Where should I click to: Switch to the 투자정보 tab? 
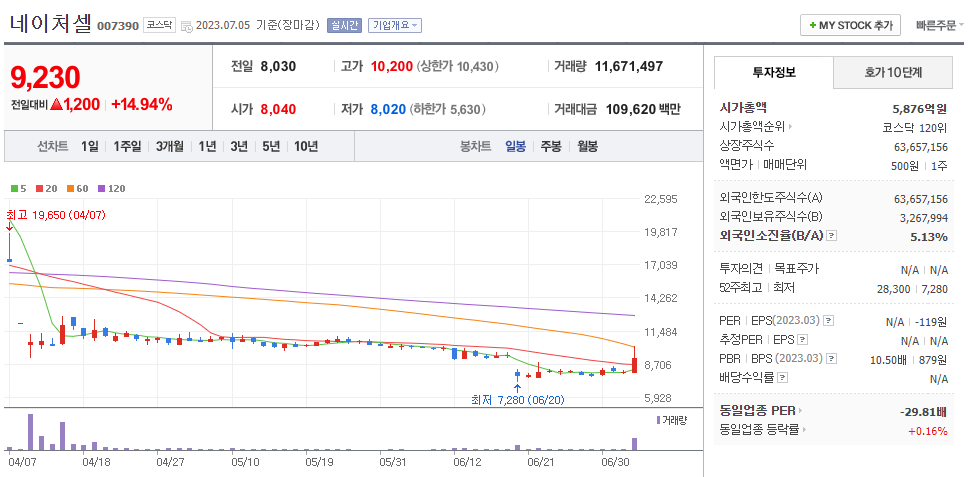click(774, 72)
